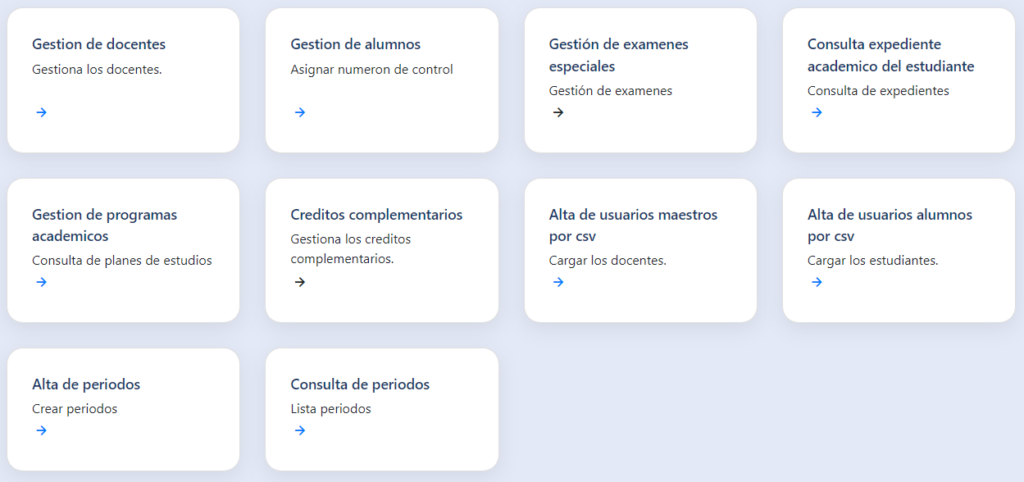Click the arrow under Crear periodos
The width and height of the screenshot is (1024, 482).
(x=41, y=431)
